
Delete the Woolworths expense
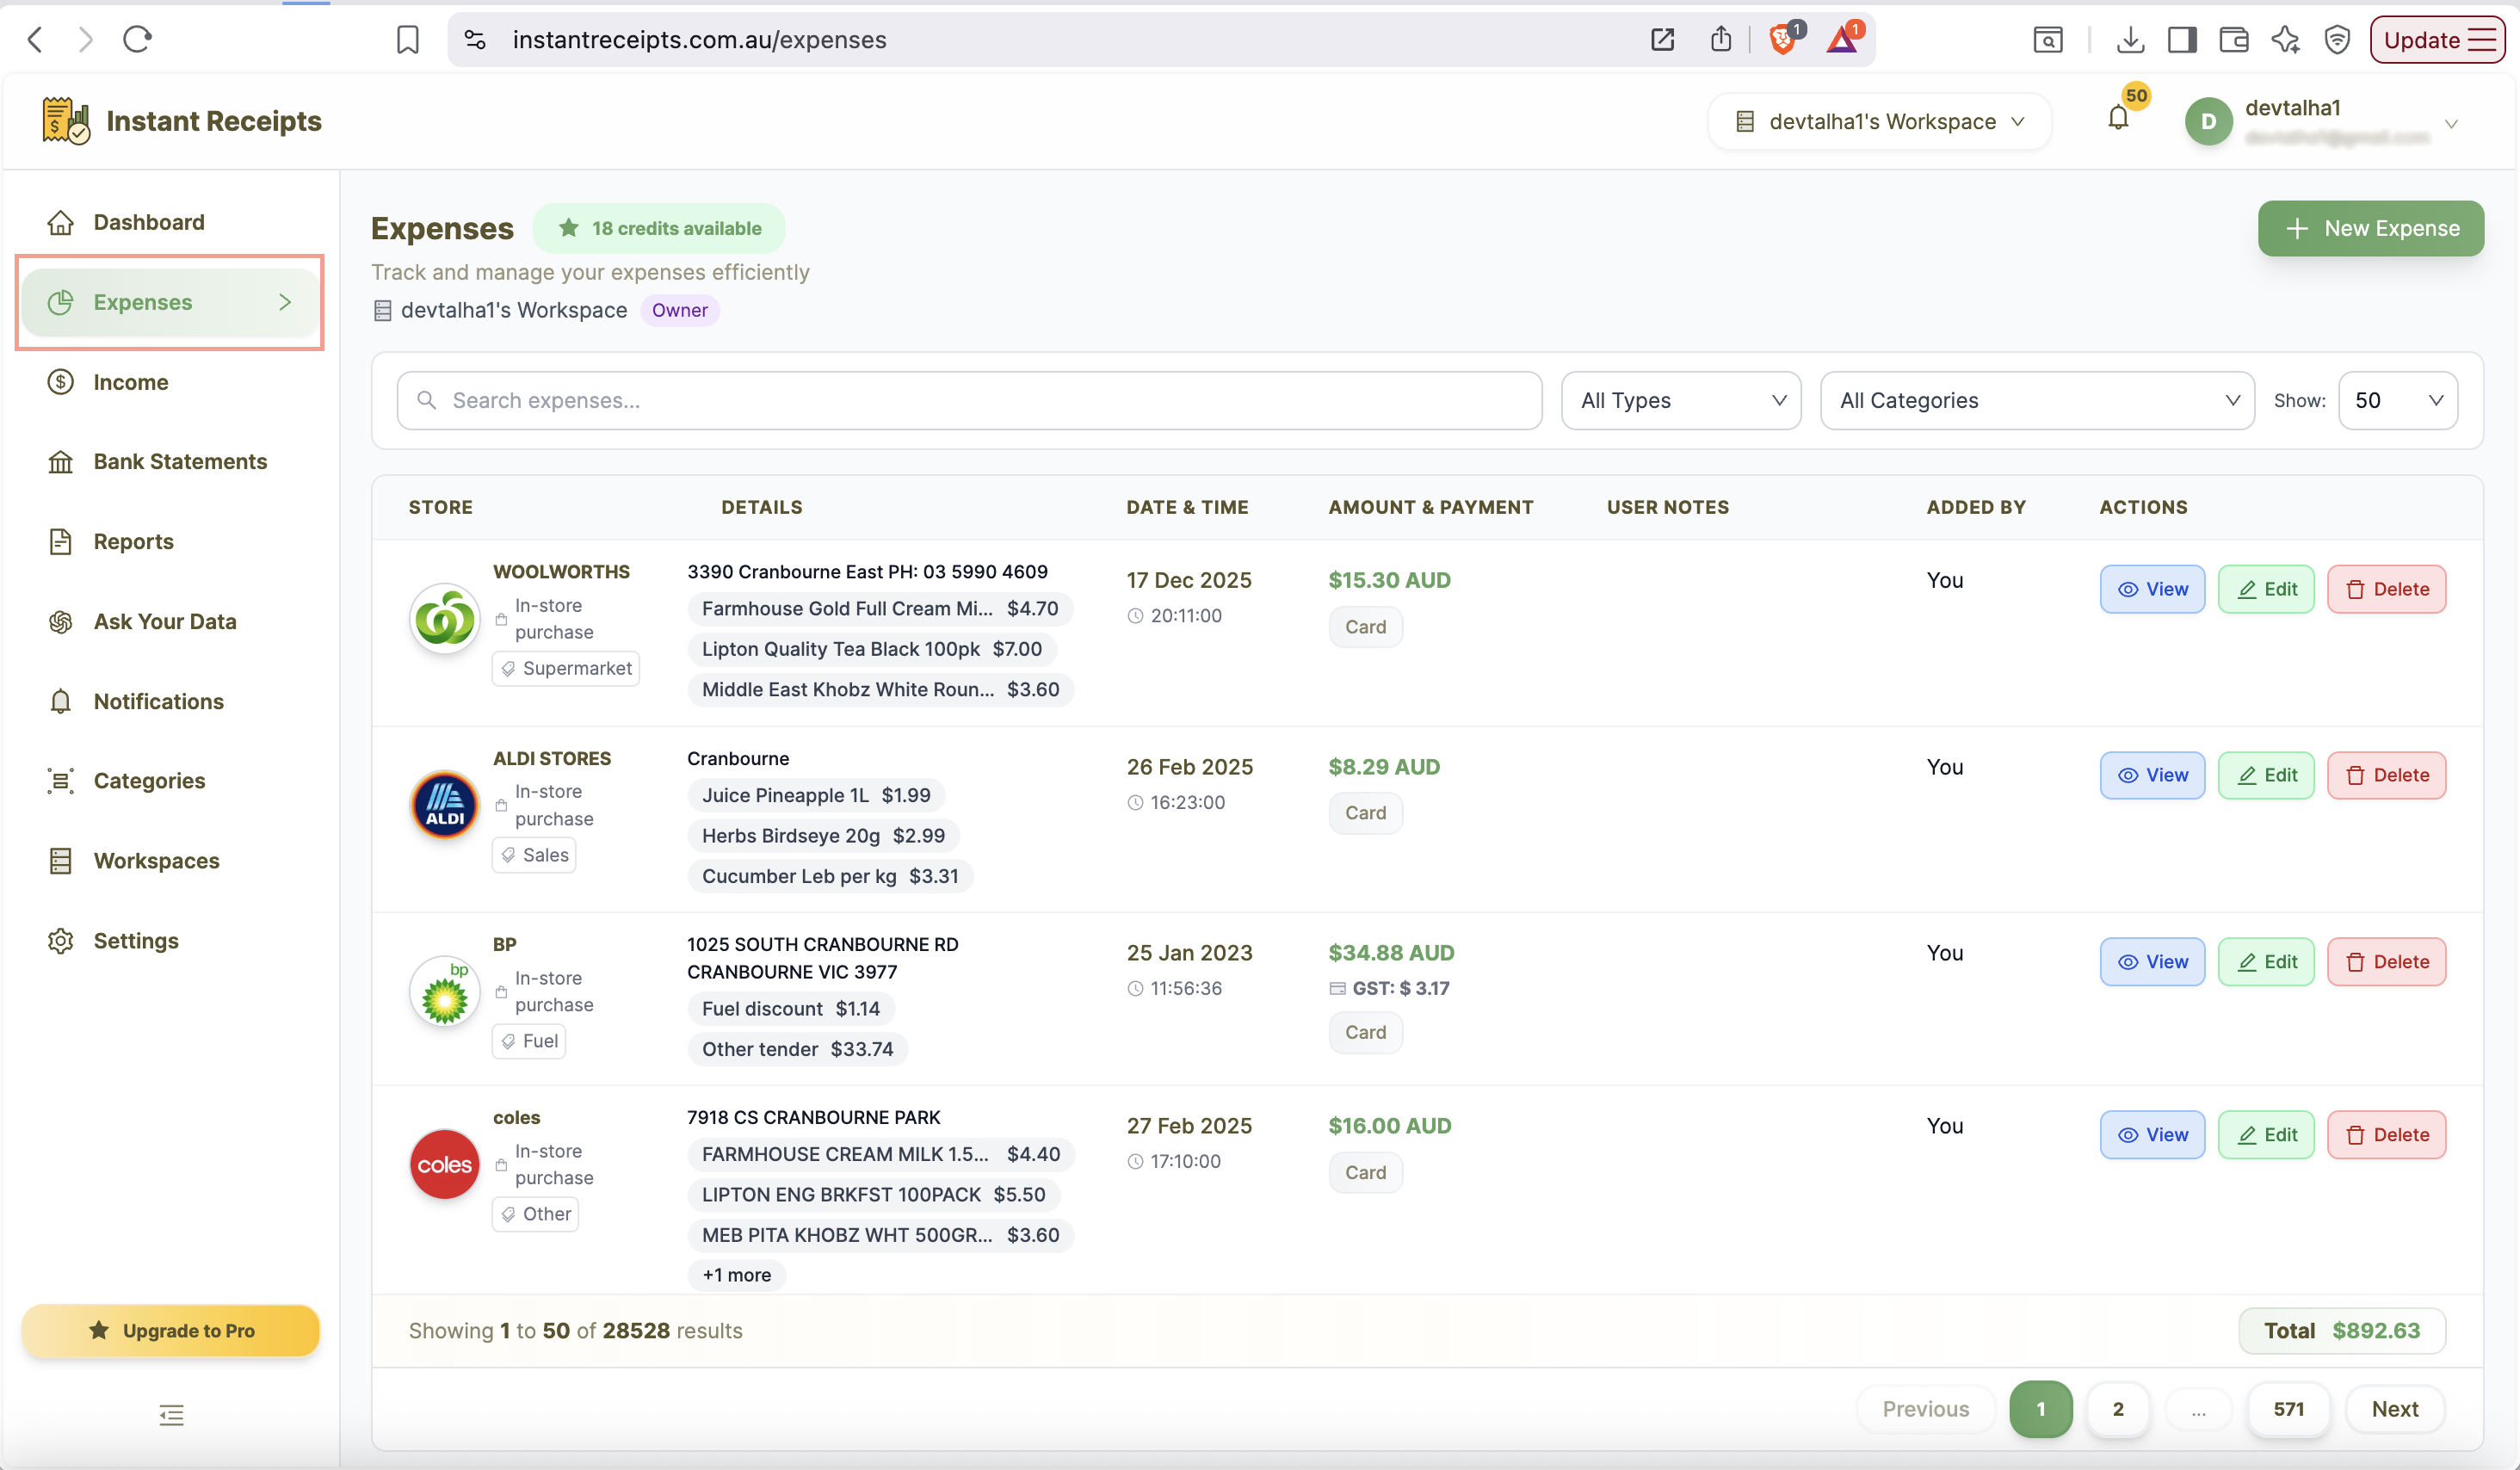pos(2386,589)
